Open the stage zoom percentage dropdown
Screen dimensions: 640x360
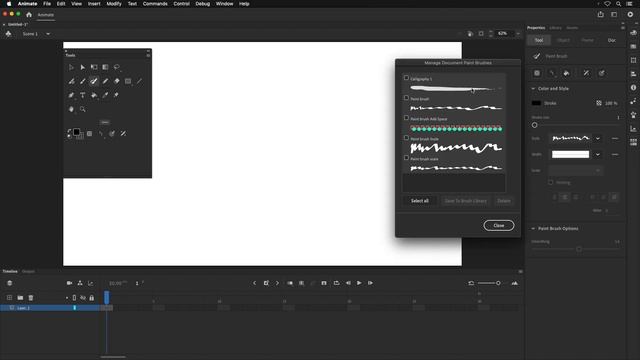pyautogui.click(x=518, y=33)
